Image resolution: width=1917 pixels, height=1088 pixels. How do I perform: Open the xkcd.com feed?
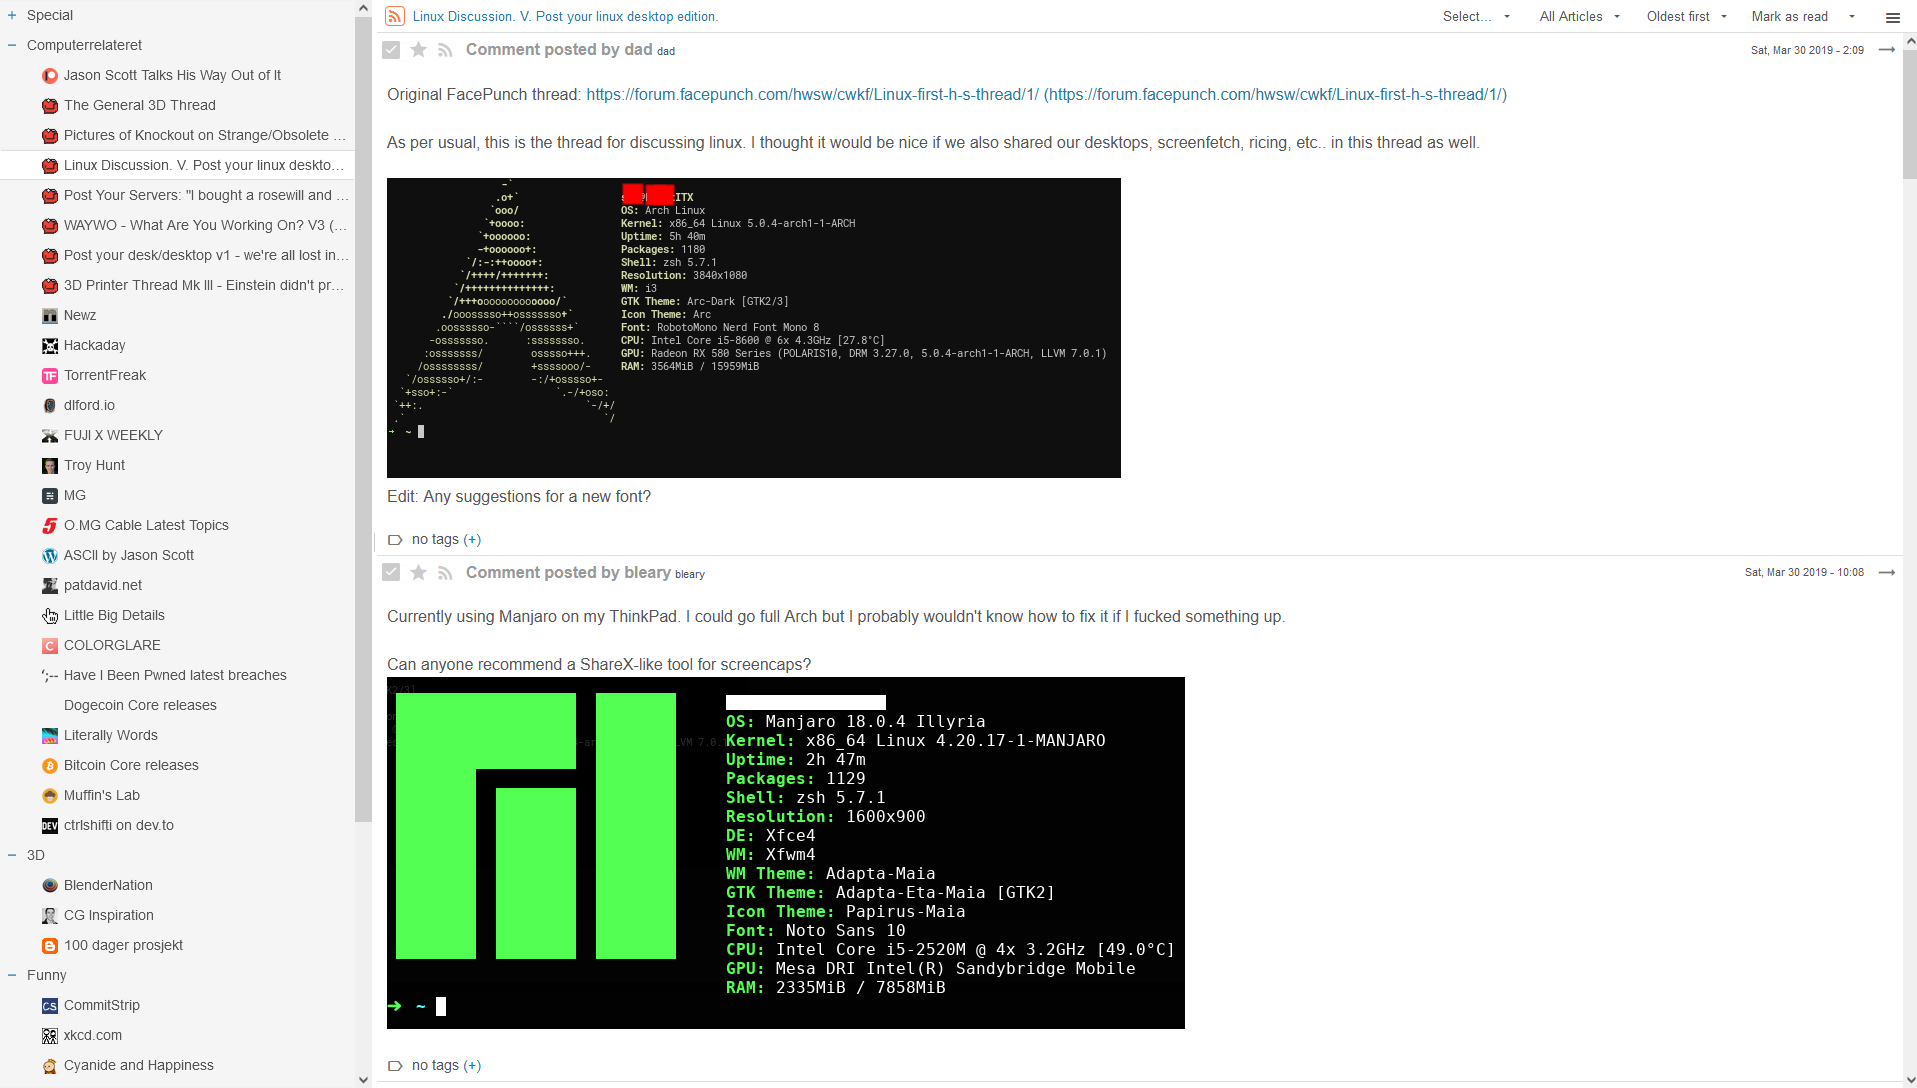(x=92, y=1035)
